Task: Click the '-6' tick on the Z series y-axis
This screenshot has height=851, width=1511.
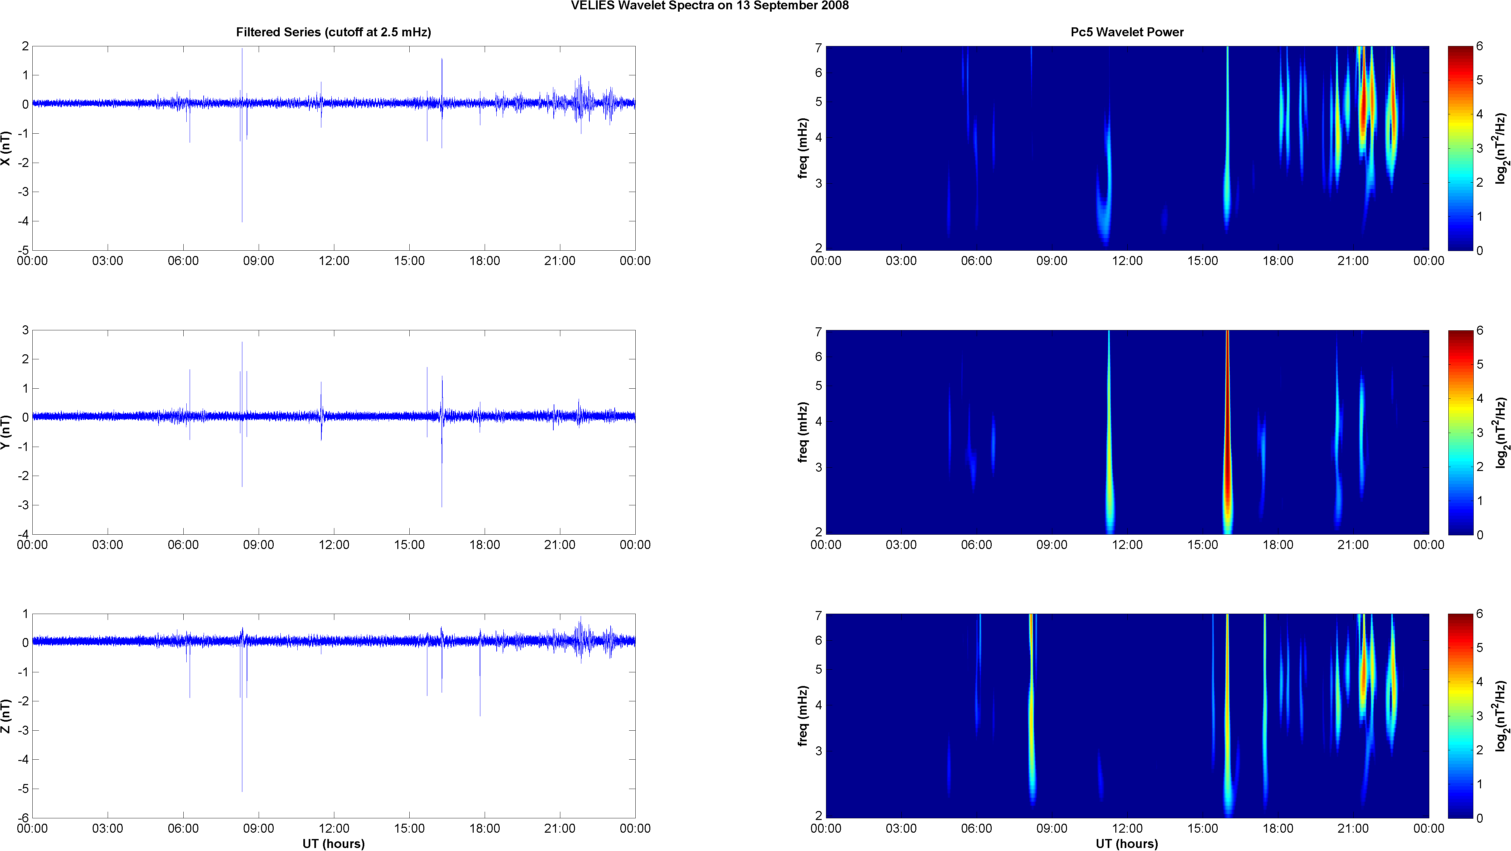Action: pyautogui.click(x=22, y=818)
